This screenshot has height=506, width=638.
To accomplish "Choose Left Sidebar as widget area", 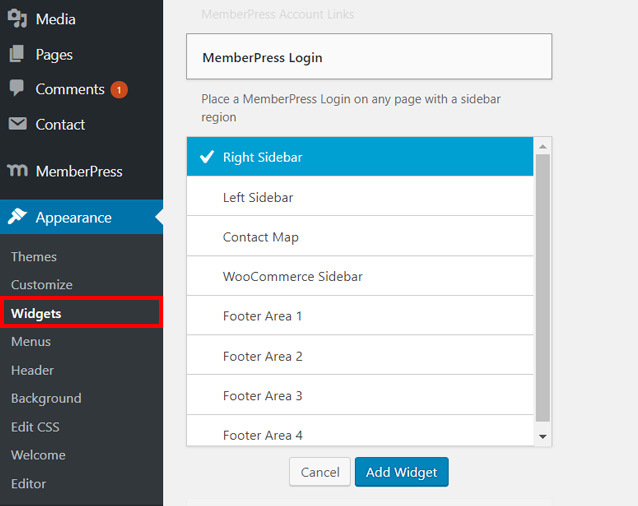I will coord(360,197).
